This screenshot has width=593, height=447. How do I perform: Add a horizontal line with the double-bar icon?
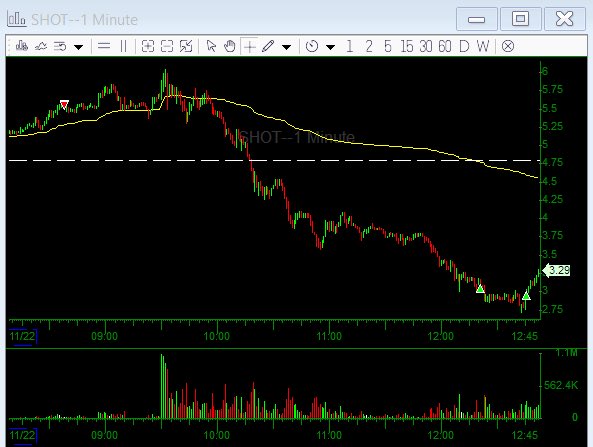[x=104, y=46]
